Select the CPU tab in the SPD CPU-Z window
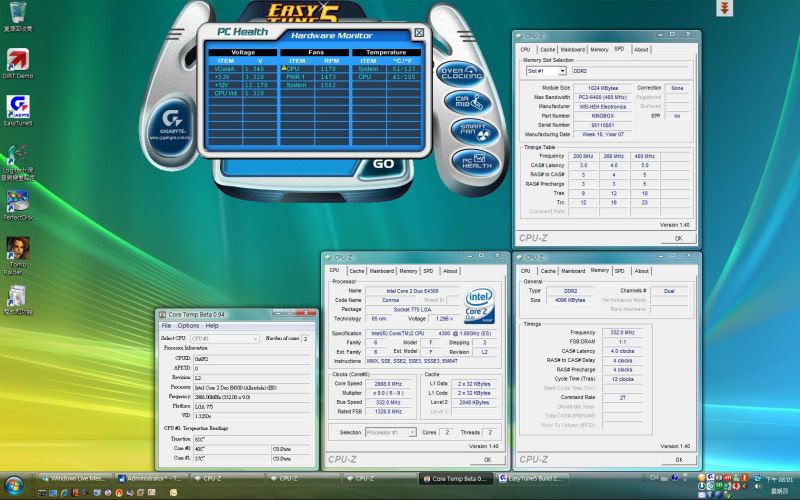Image resolution: width=800 pixels, height=500 pixels. [x=526, y=49]
